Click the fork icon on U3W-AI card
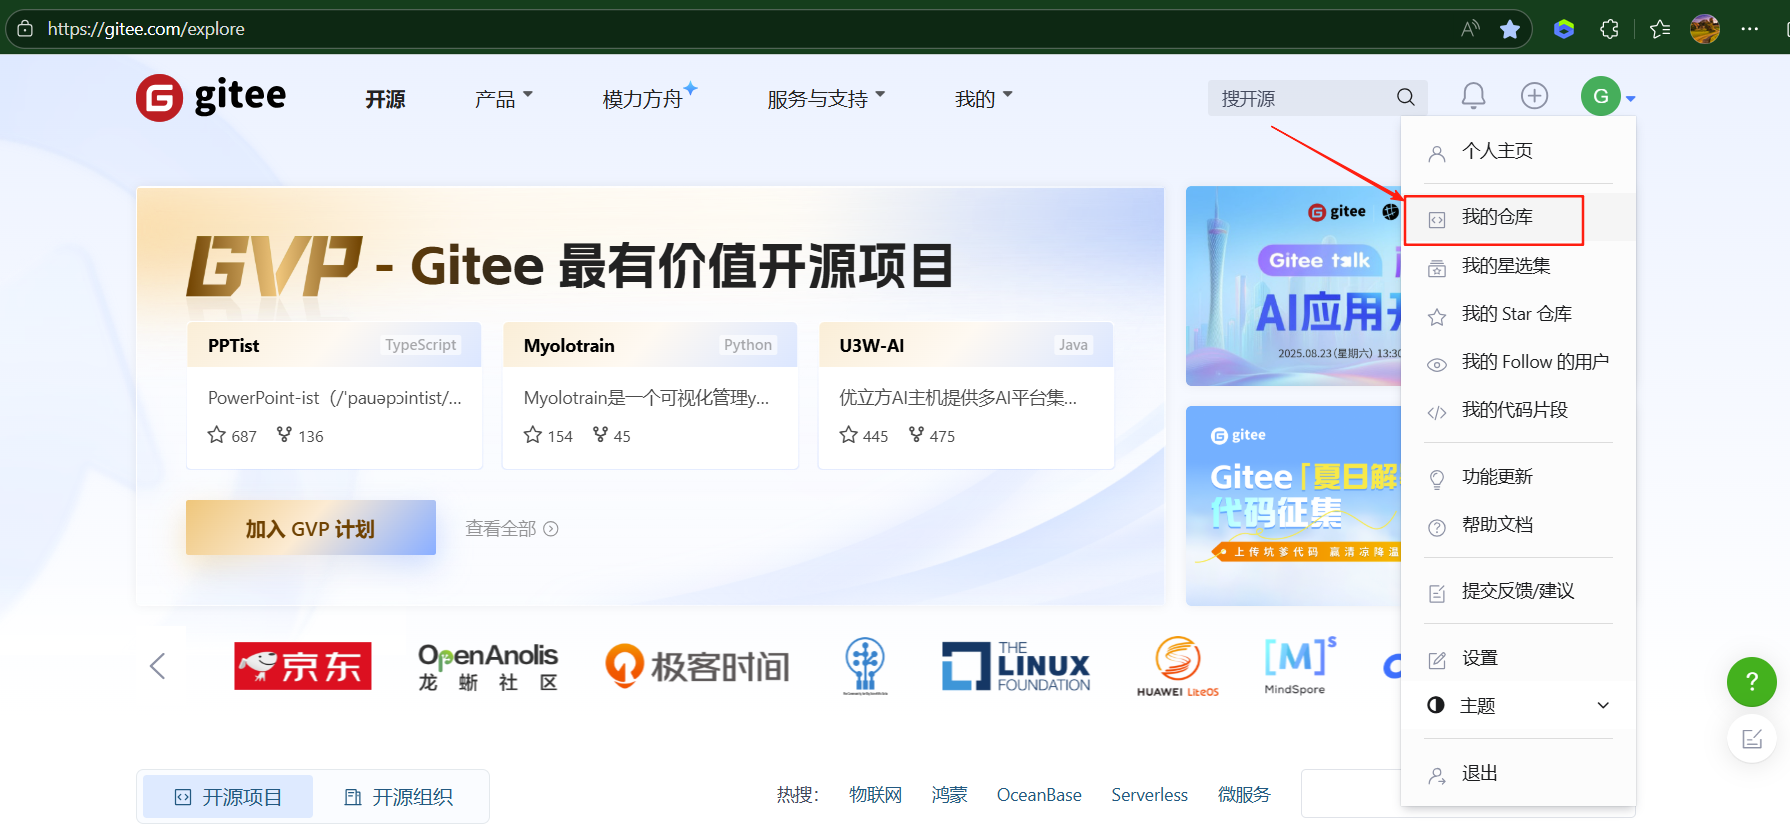This screenshot has height=835, width=1790. point(916,434)
